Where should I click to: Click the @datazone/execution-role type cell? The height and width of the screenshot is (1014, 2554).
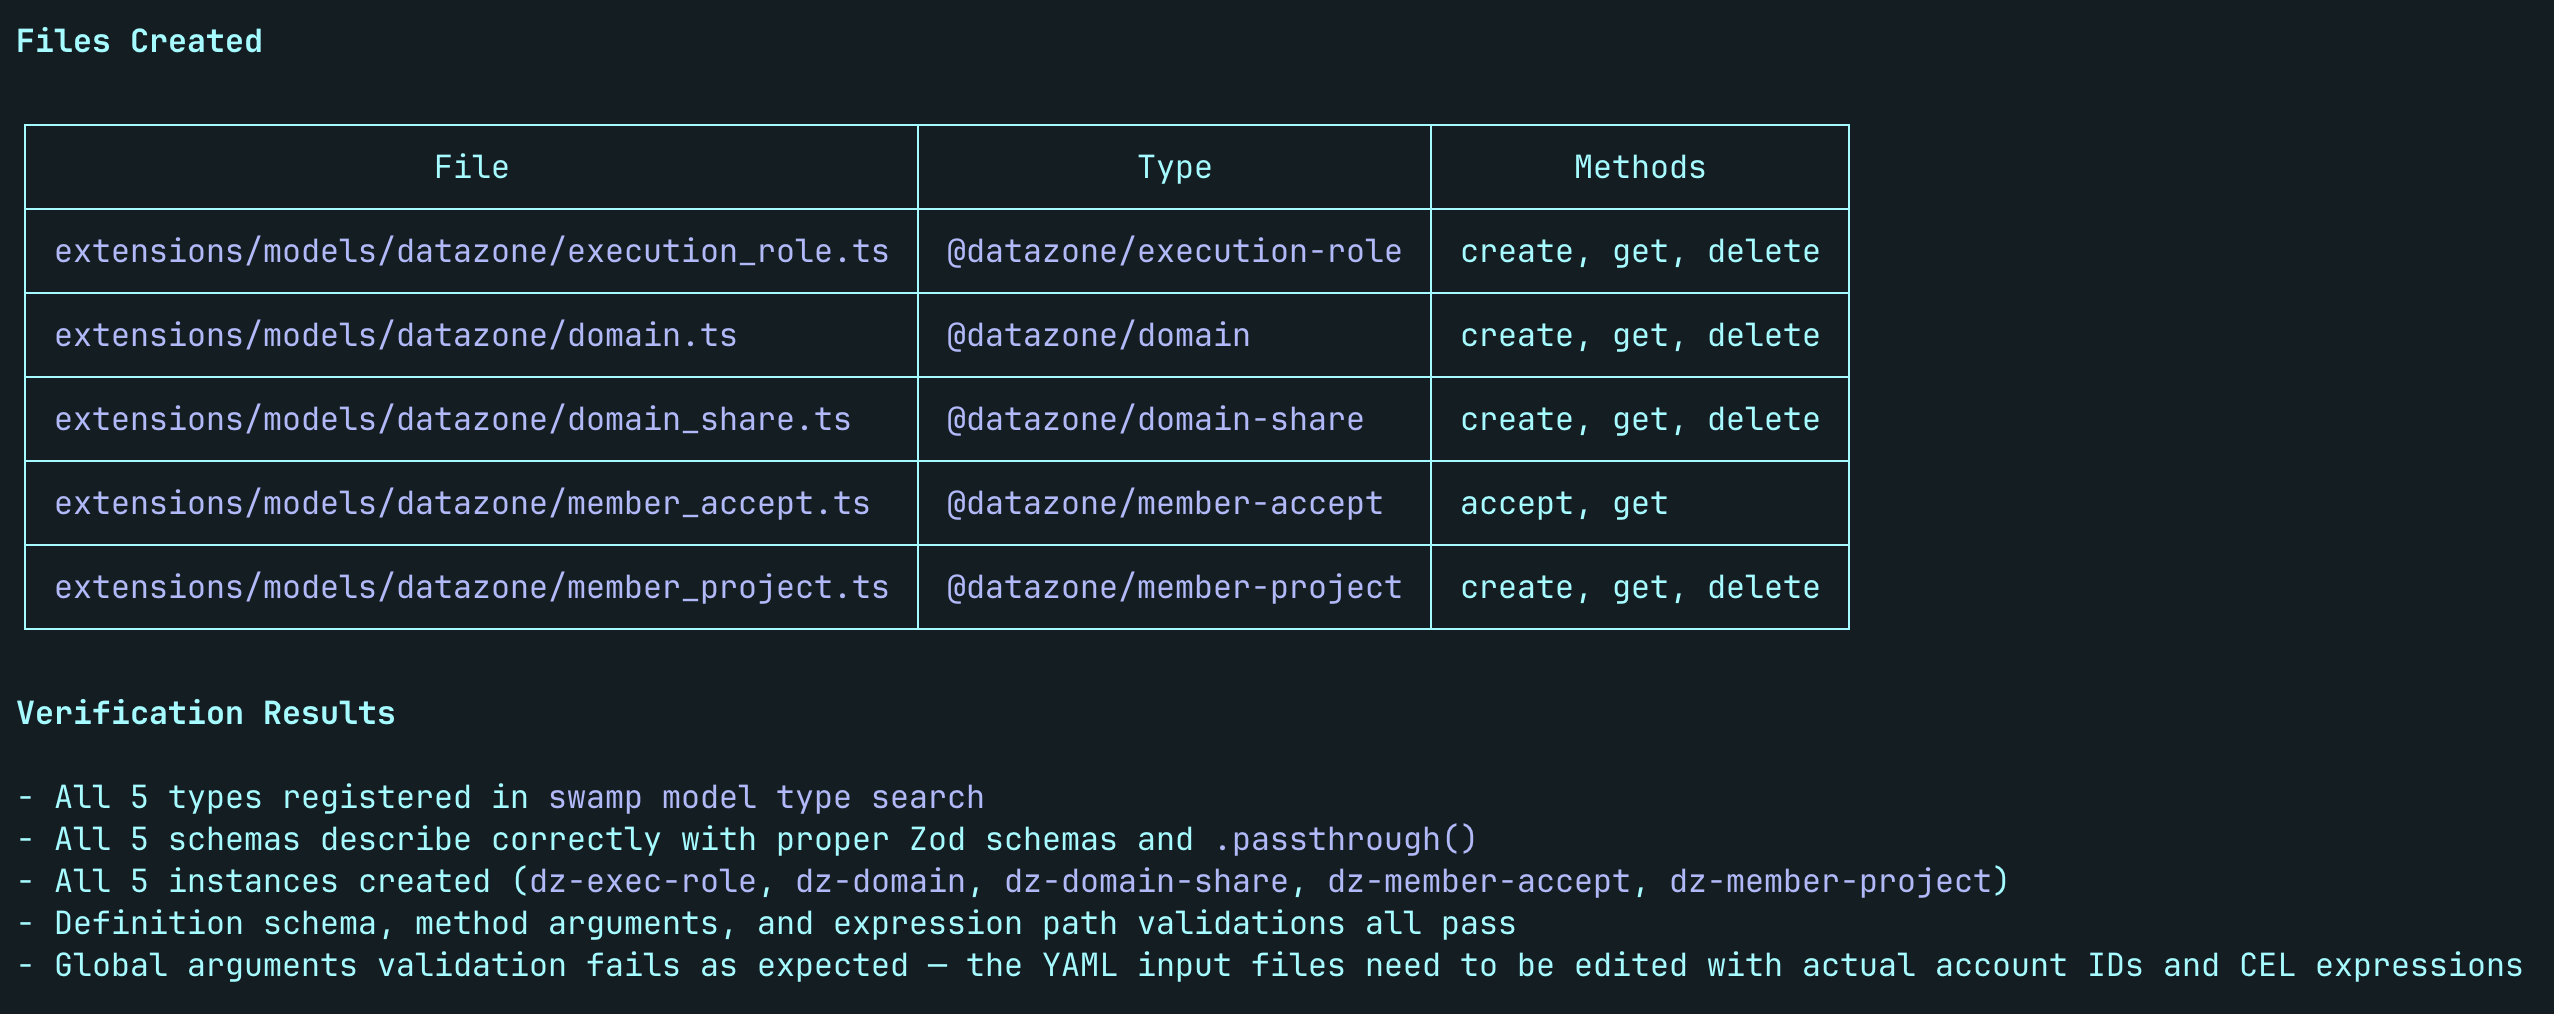(x=1174, y=251)
